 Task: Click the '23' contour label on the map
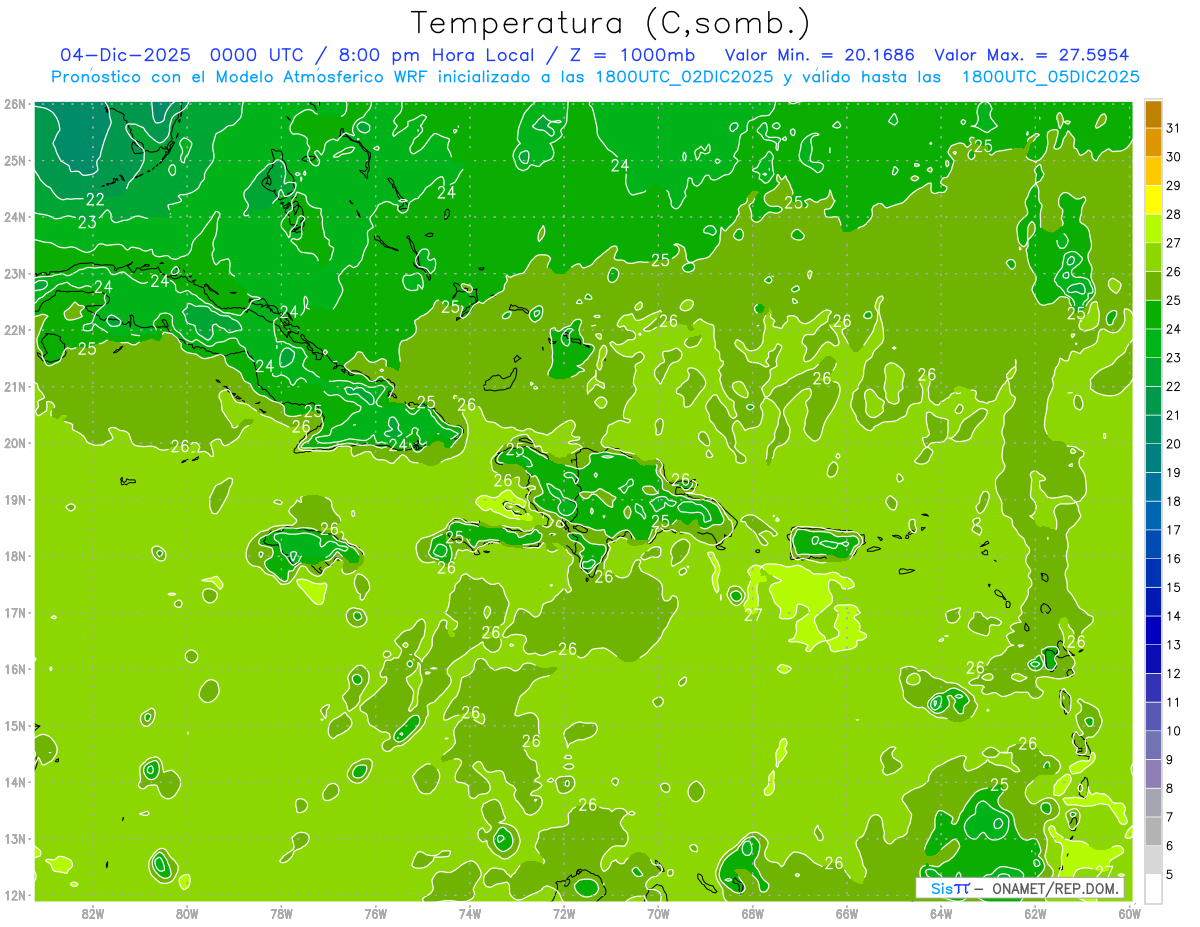[x=87, y=223]
